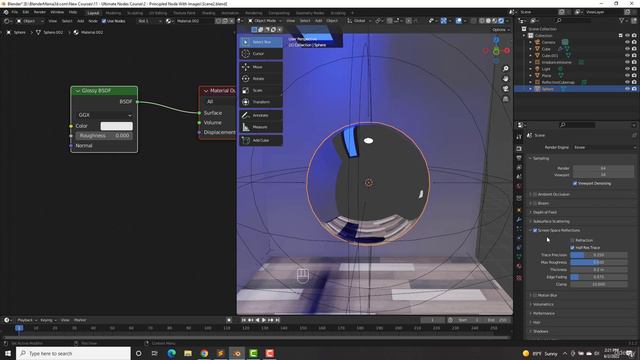The image size is (640, 360).
Task: Enable Motion Blur checkbox
Action: [x=535, y=295]
